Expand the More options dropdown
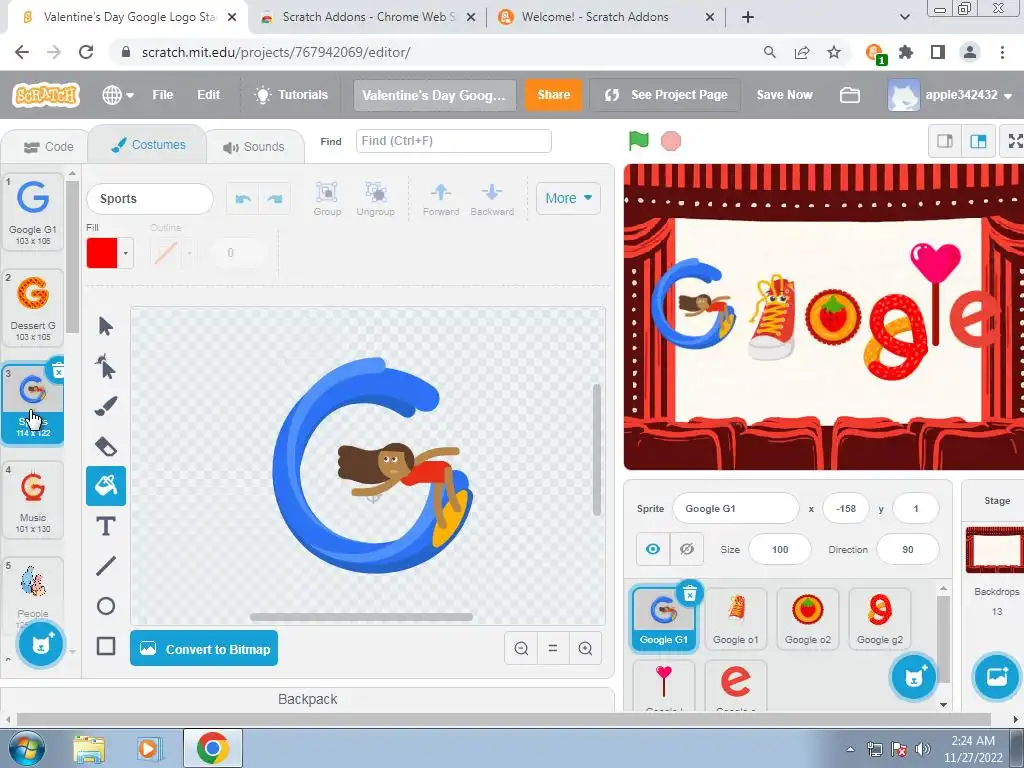1024x768 pixels. click(x=568, y=198)
